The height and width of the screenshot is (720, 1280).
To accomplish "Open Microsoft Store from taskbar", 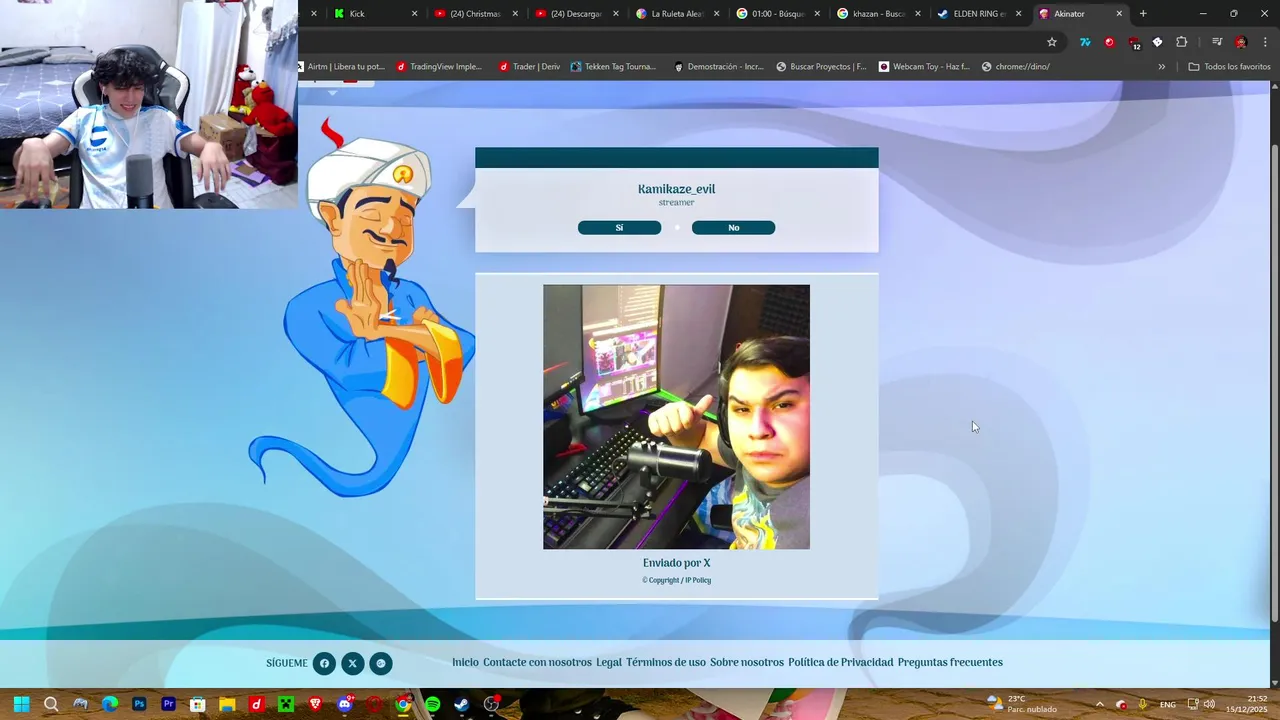I will (x=198, y=704).
